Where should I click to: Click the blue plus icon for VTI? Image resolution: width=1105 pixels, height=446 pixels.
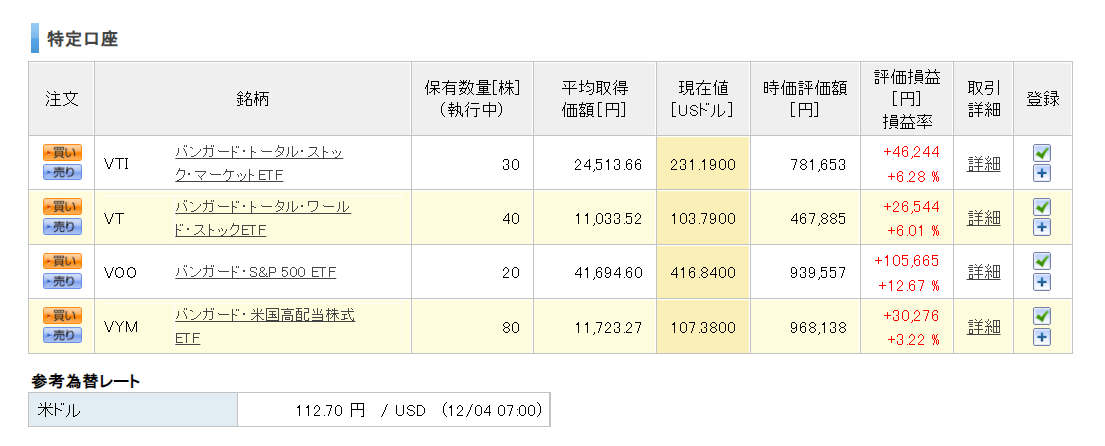point(1042,173)
